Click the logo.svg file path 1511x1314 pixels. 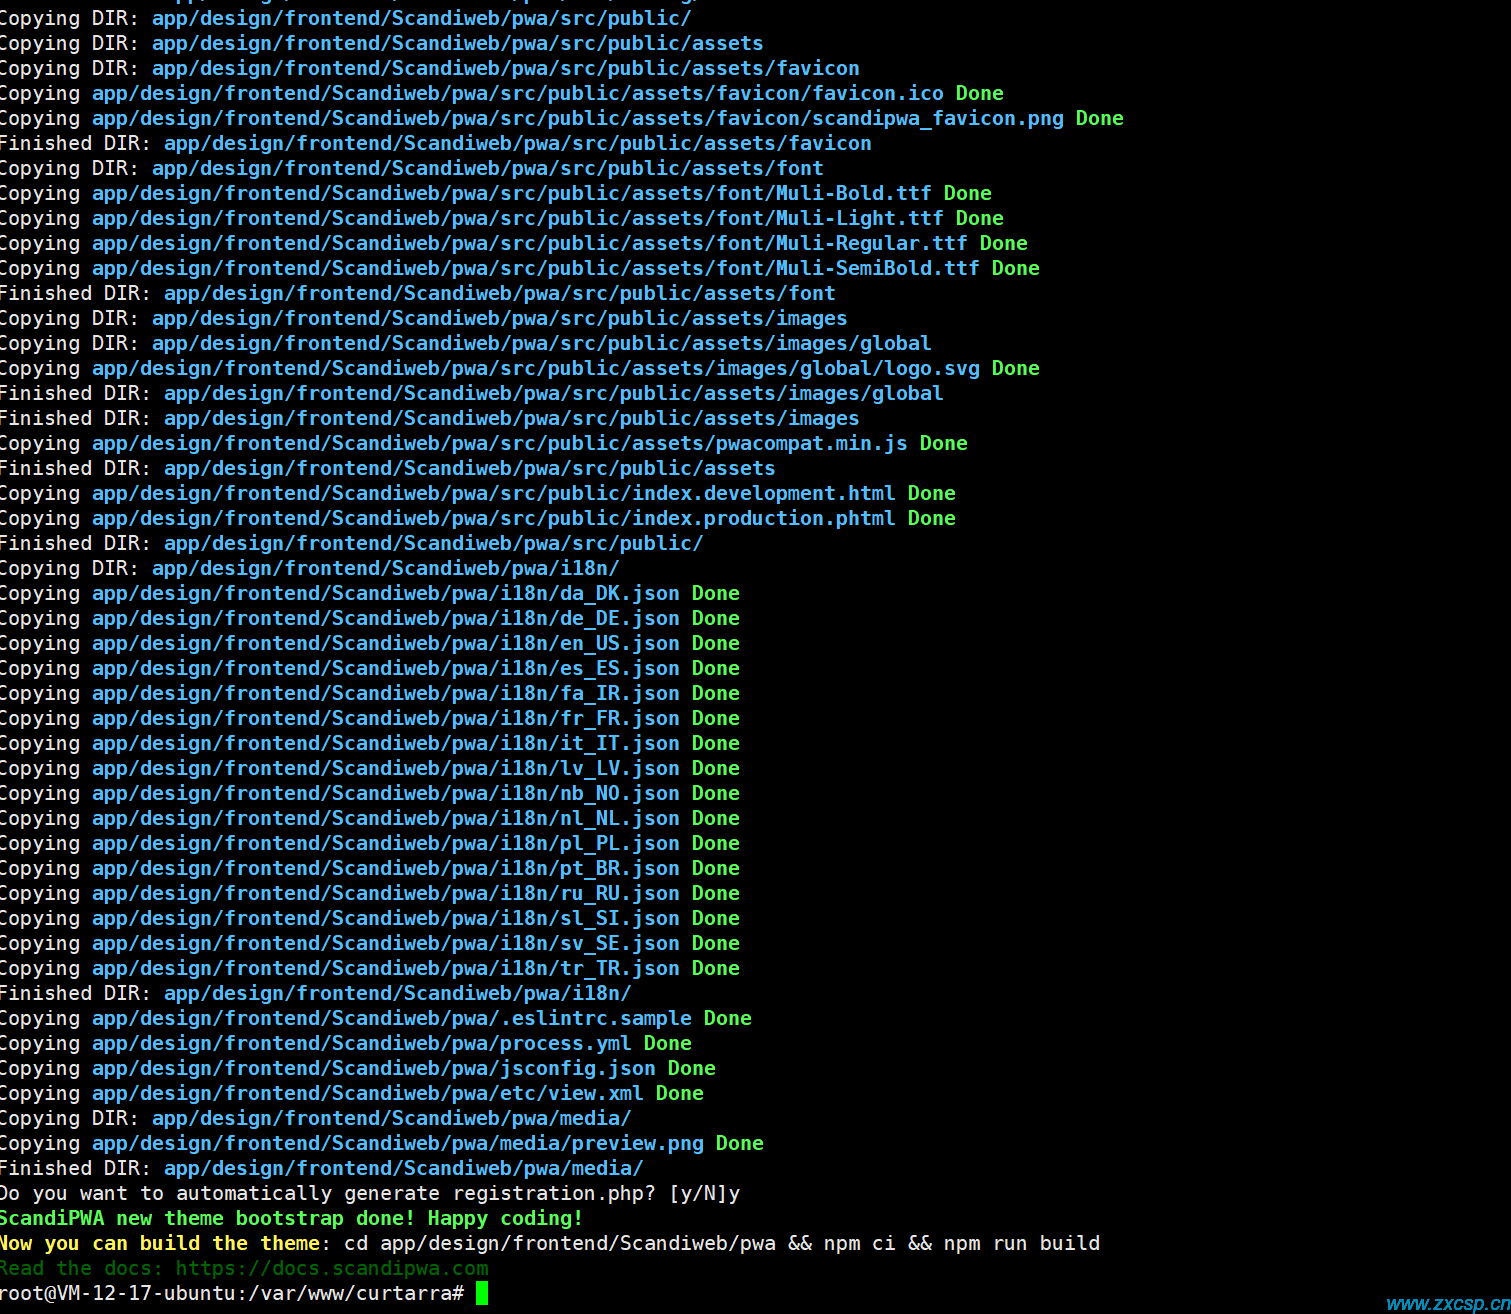click(536, 368)
